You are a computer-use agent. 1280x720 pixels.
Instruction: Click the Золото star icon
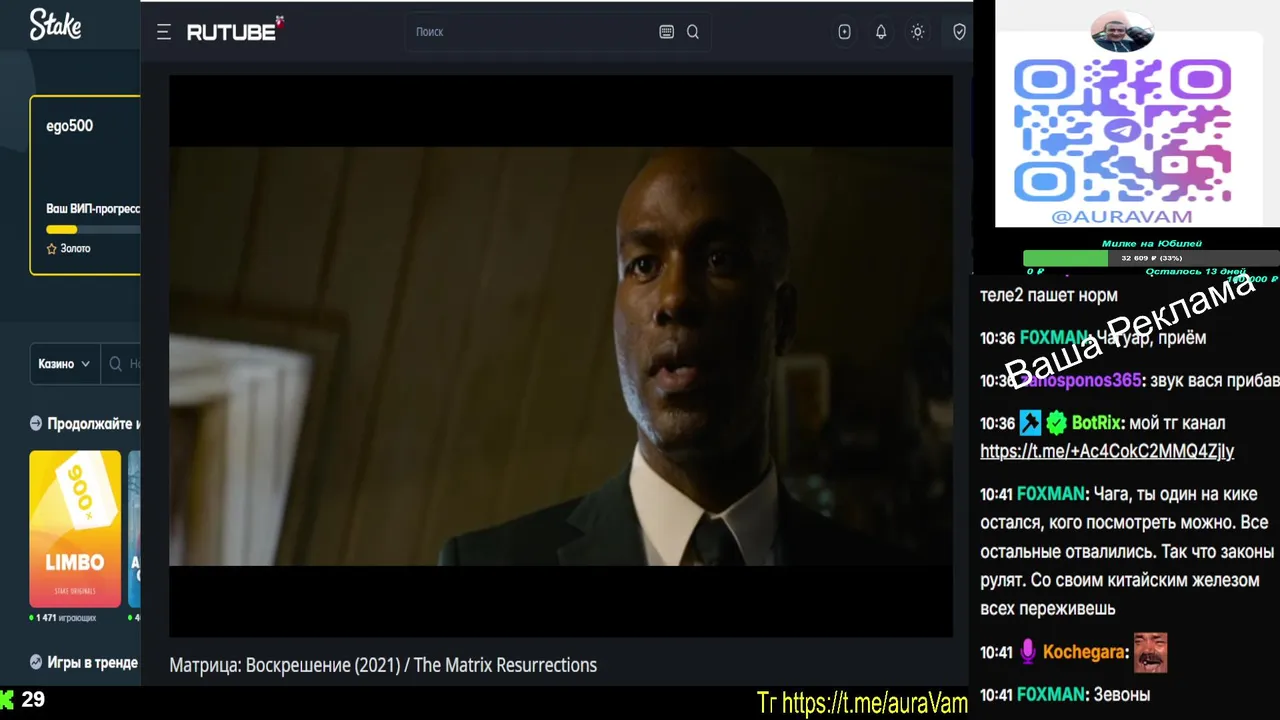52,249
